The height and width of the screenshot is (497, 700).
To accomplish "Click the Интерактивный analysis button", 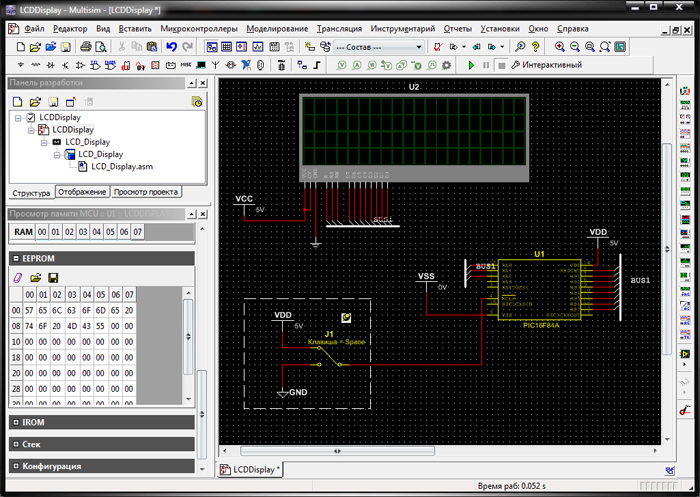I will coord(547,65).
